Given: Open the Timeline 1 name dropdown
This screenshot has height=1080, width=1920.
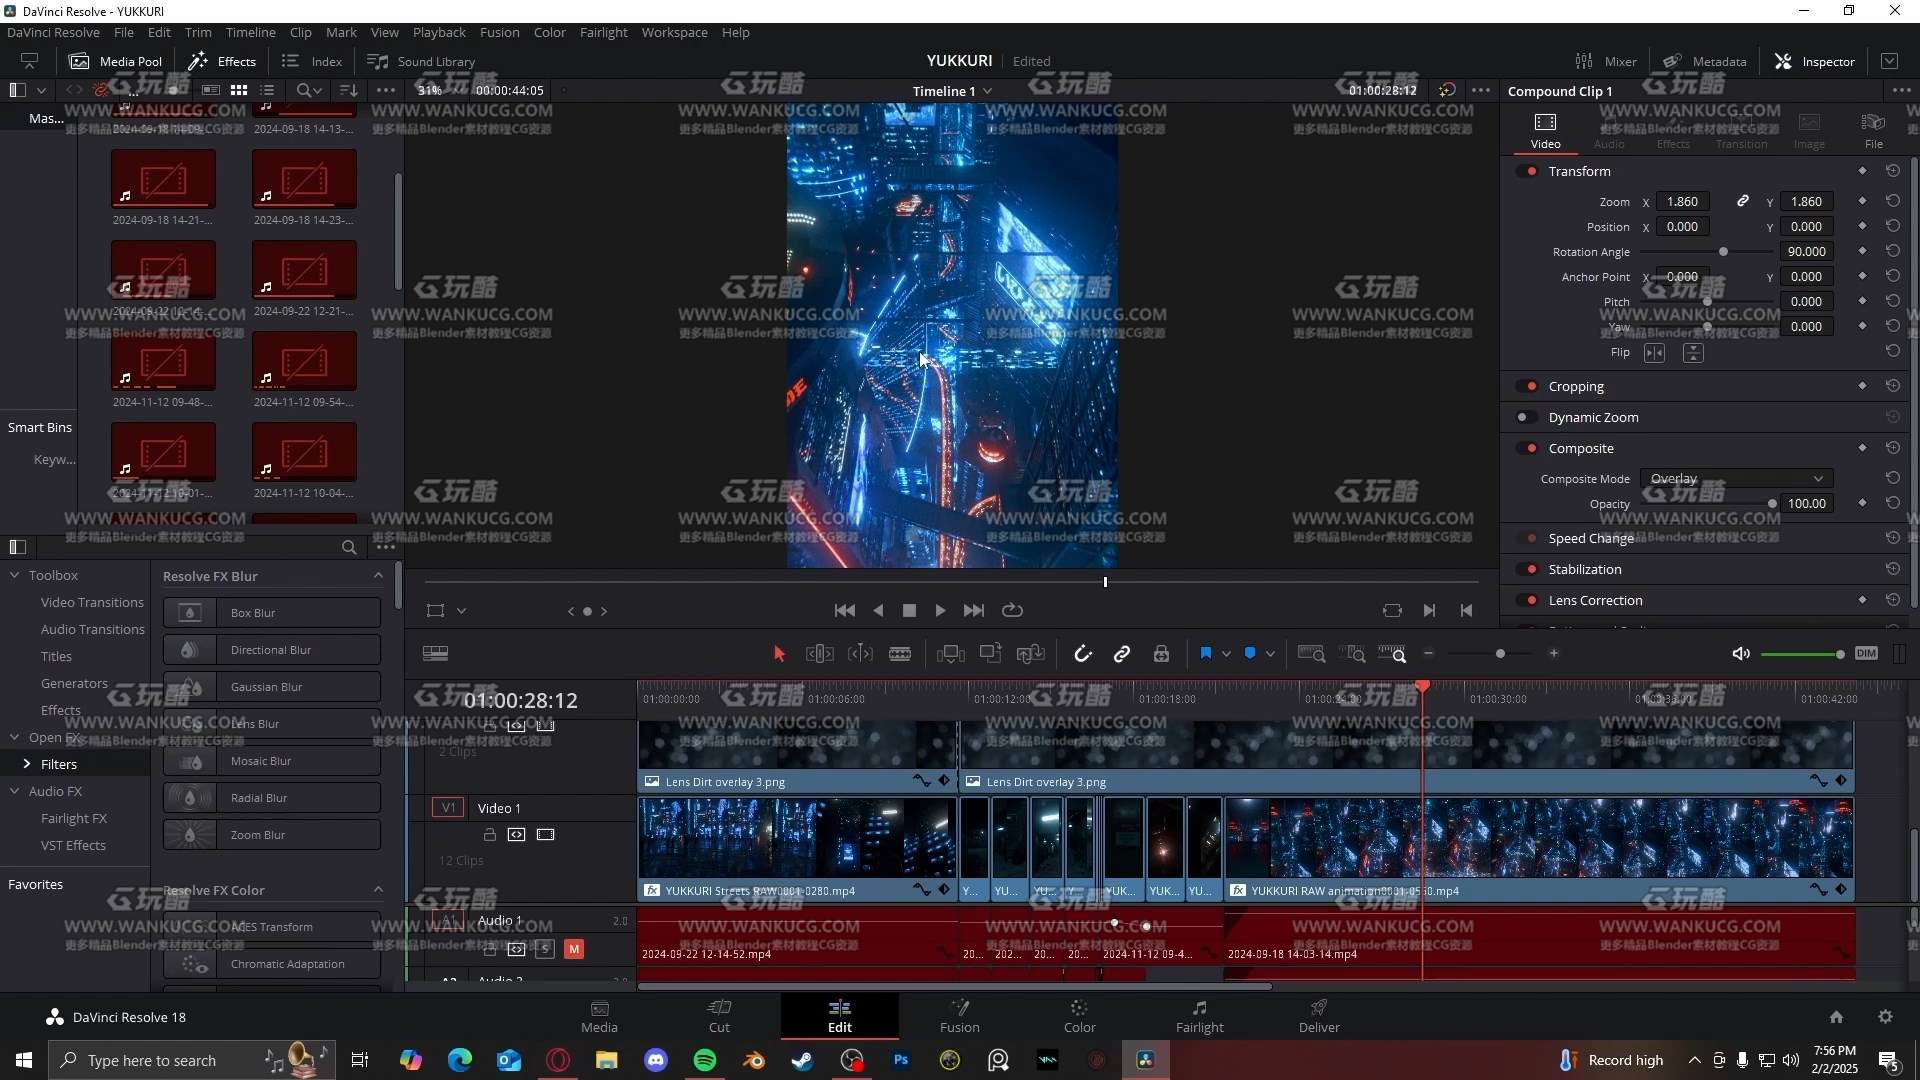Looking at the screenshot, I should 987,91.
